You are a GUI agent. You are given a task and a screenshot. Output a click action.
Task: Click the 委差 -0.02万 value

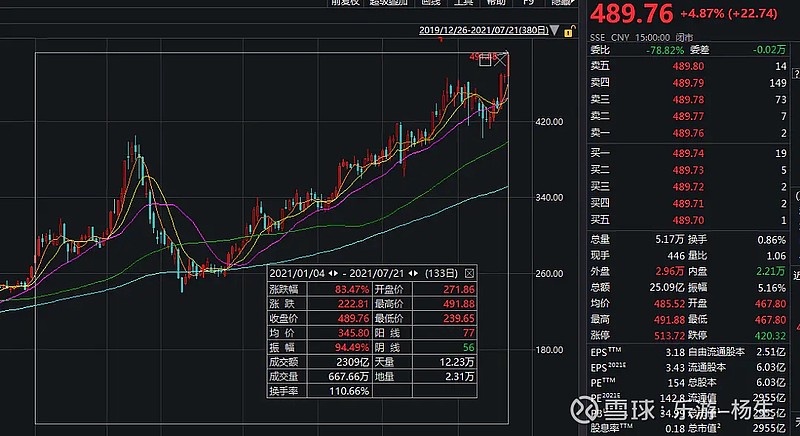click(x=769, y=50)
